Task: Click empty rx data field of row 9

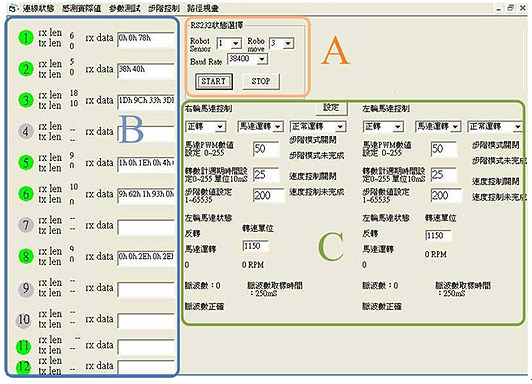Action: (146, 289)
